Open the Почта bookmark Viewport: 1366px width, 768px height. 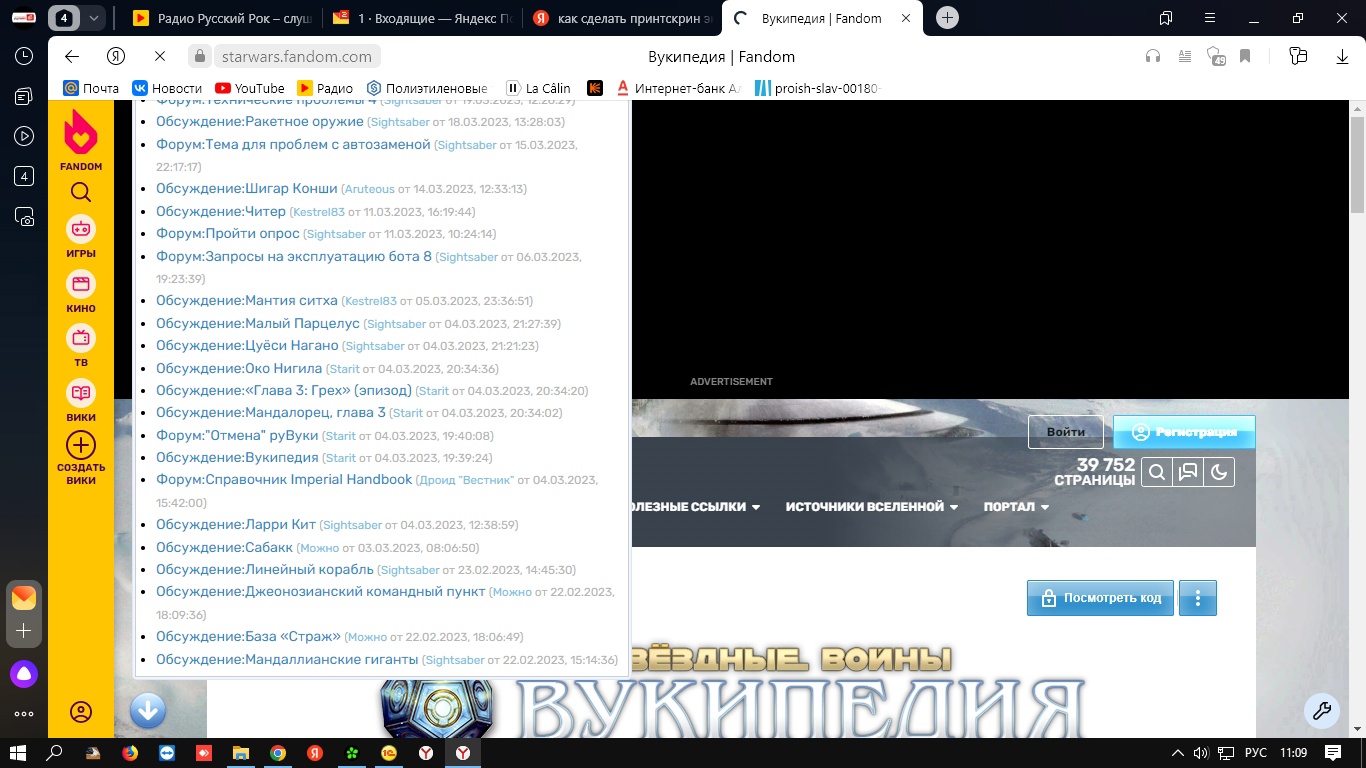tap(91, 88)
